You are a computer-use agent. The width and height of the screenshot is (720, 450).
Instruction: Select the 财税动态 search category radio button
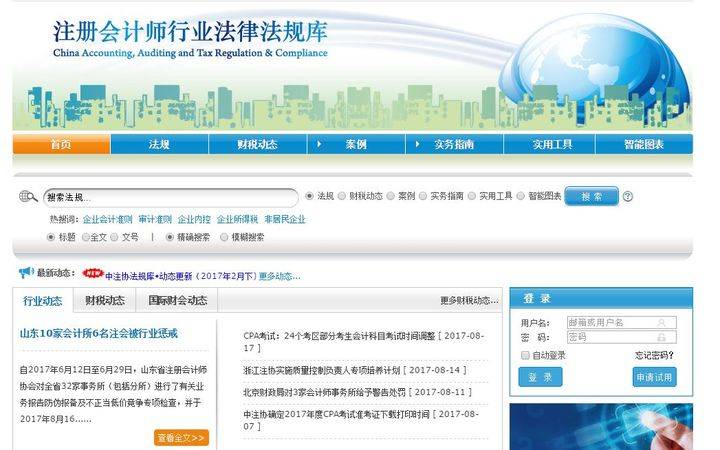point(342,196)
